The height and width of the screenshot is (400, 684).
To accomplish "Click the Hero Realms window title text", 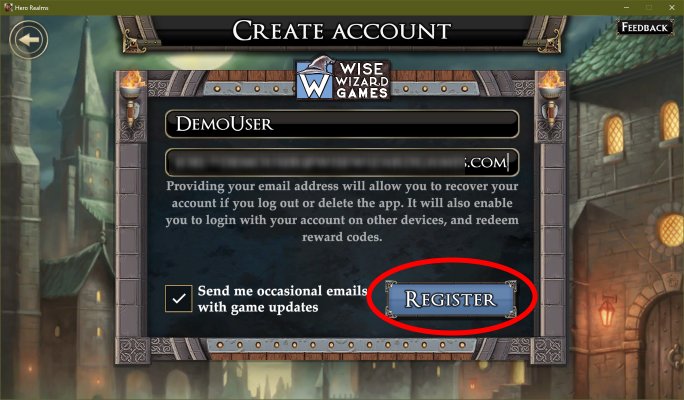I will click(32, 8).
